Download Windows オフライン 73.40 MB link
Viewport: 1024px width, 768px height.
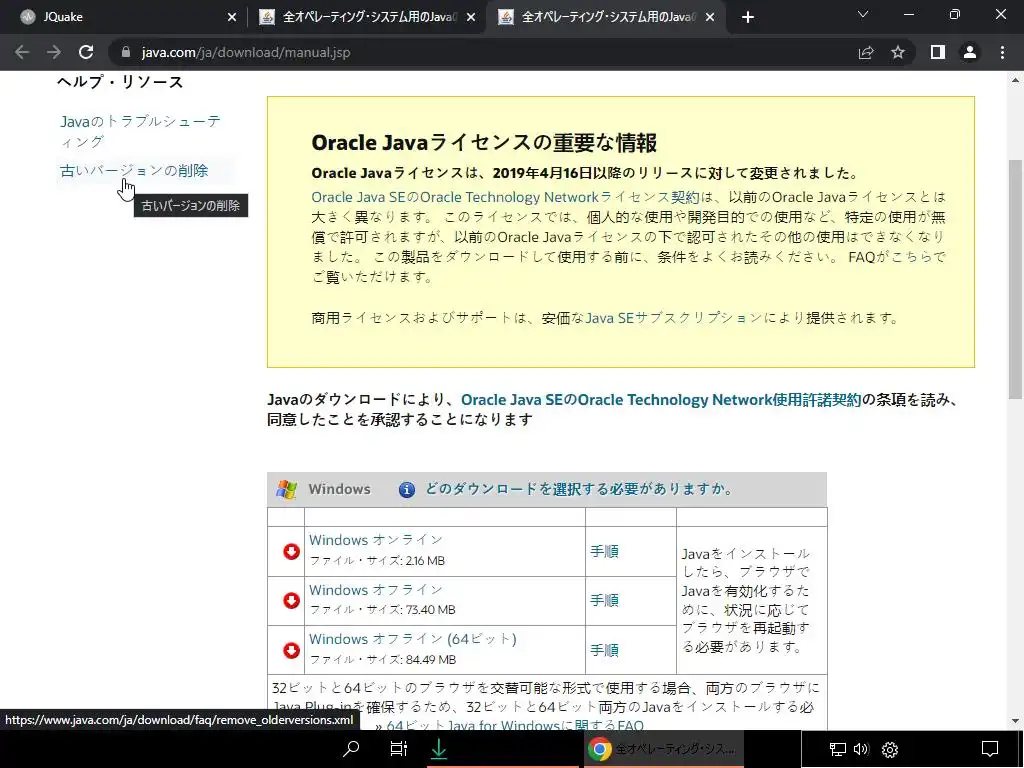pos(376,590)
